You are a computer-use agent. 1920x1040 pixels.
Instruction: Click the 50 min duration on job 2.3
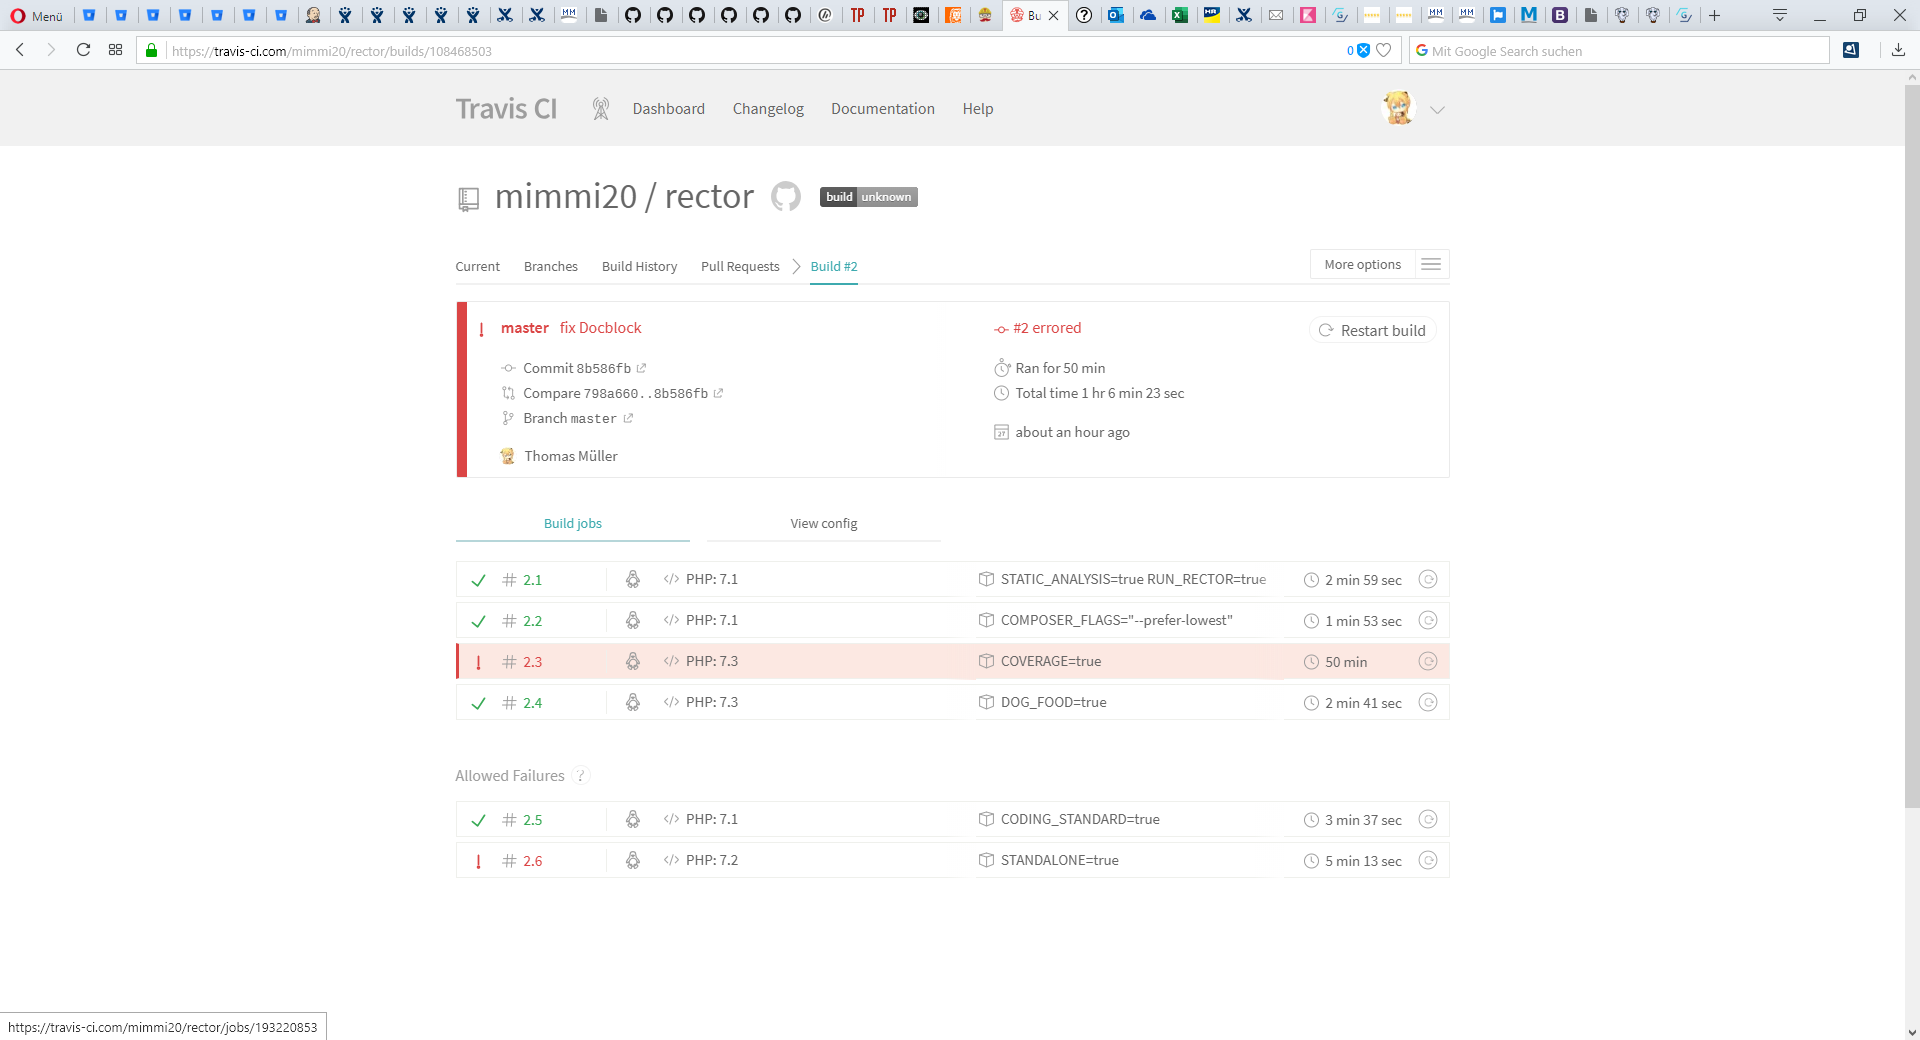(1346, 662)
